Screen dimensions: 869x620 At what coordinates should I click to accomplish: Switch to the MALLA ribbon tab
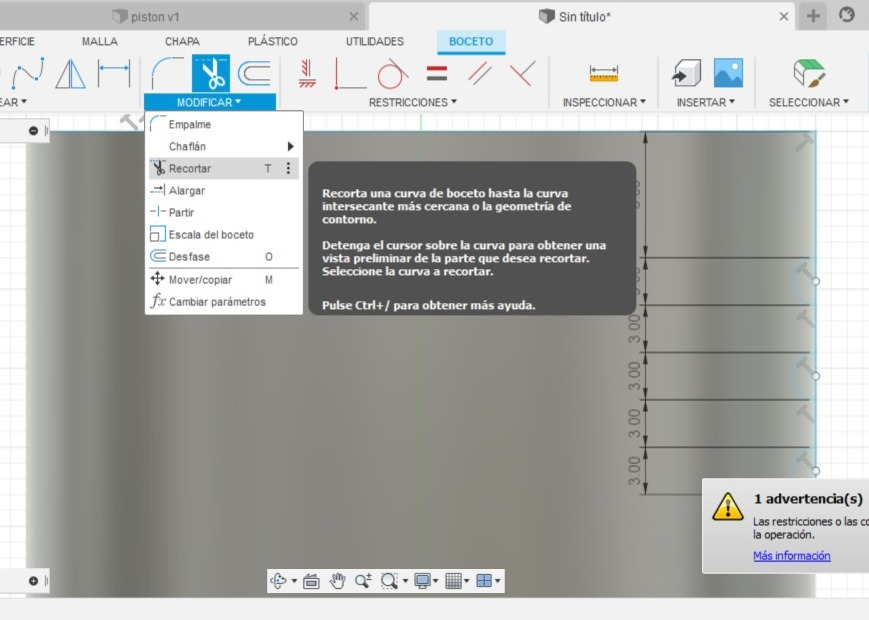(x=100, y=42)
